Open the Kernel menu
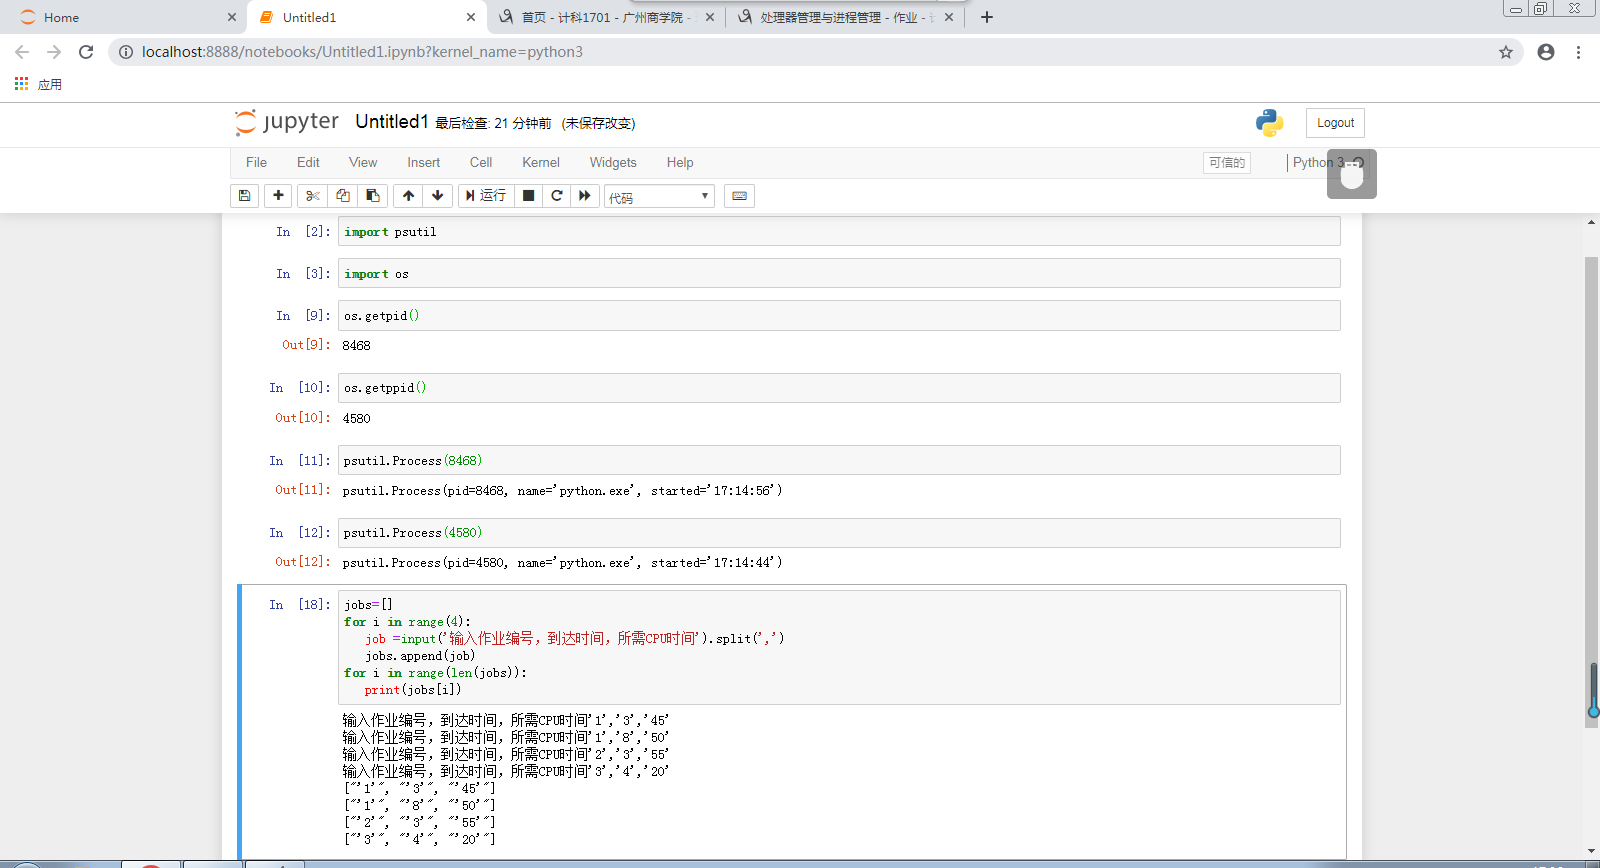1600x868 pixels. pyautogui.click(x=540, y=162)
